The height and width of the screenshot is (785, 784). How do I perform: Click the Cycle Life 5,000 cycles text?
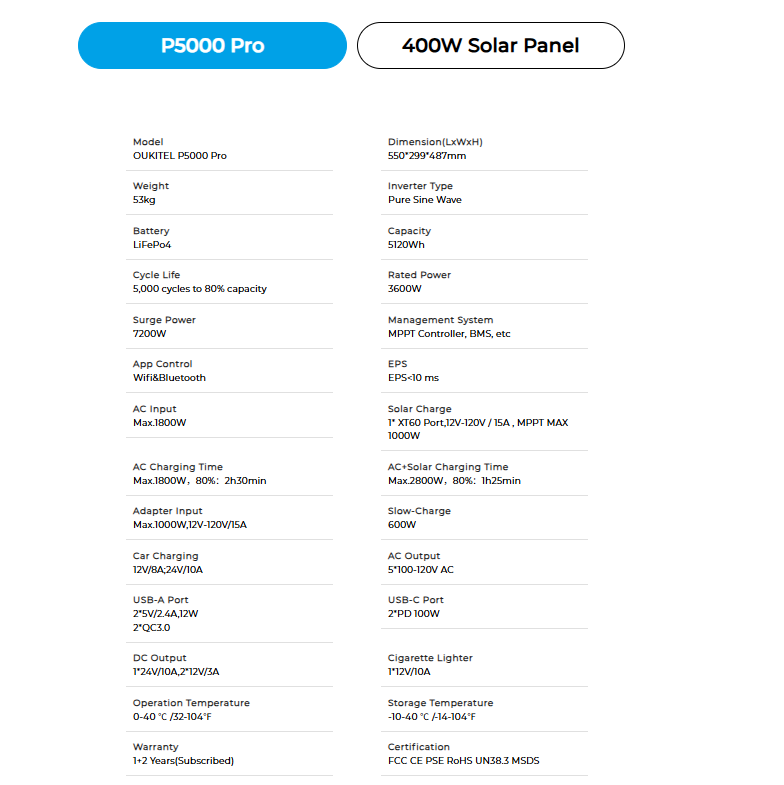pos(199,289)
